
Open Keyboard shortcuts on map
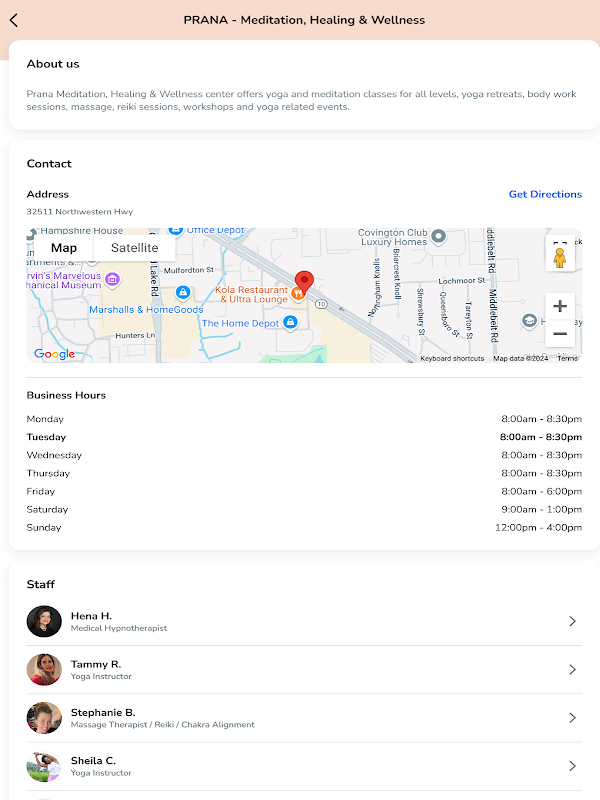pos(452,358)
